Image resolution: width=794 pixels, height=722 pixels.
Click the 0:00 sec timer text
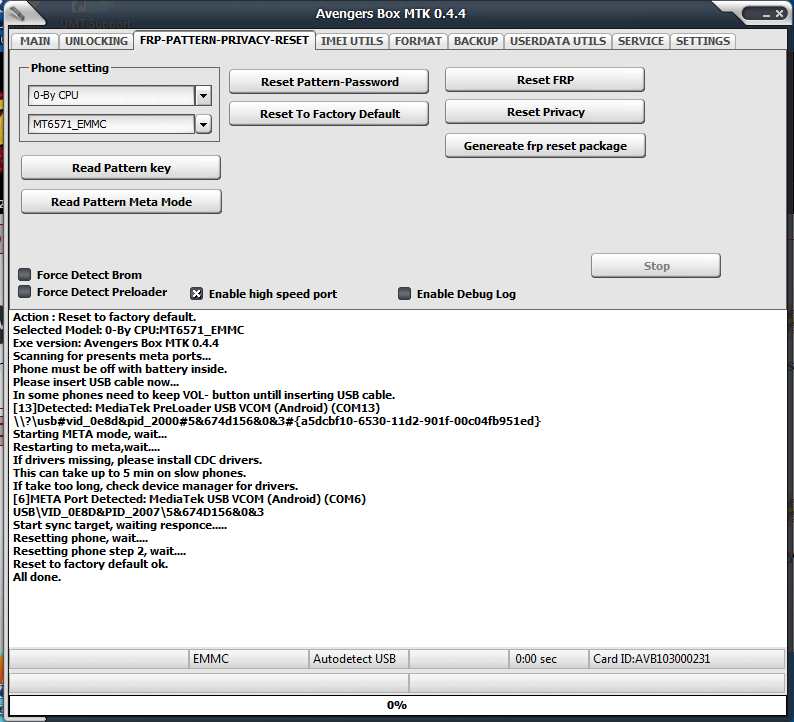pos(536,659)
